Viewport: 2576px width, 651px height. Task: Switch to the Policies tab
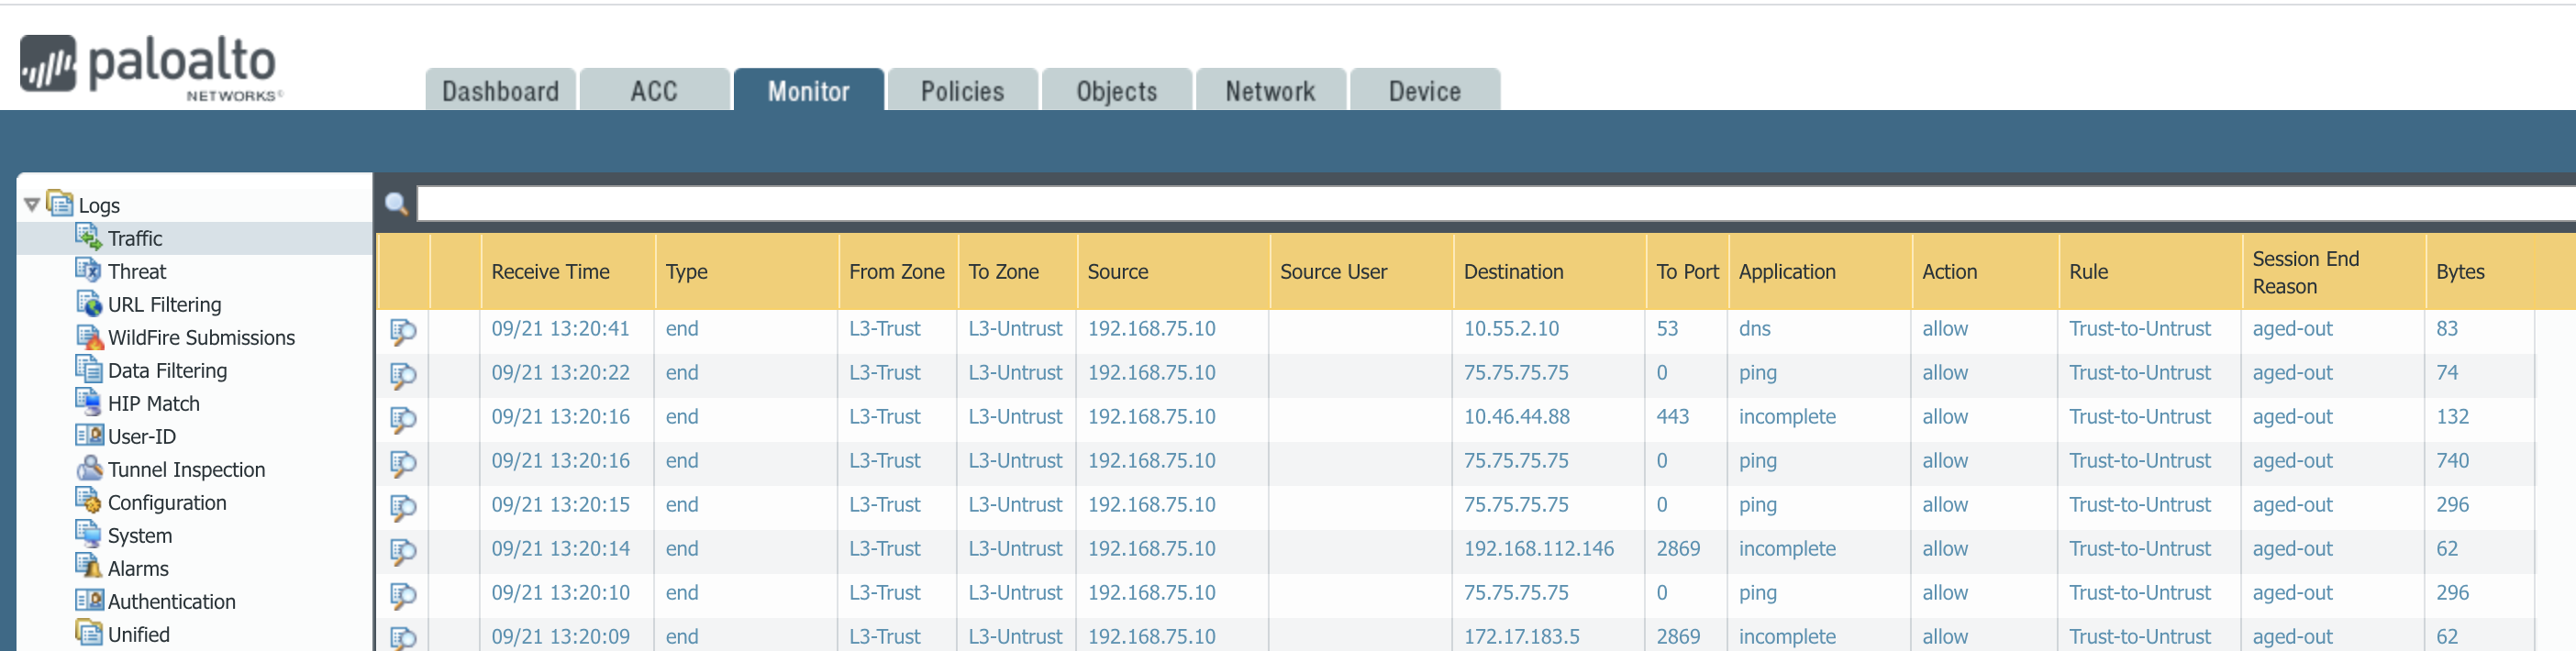(961, 91)
